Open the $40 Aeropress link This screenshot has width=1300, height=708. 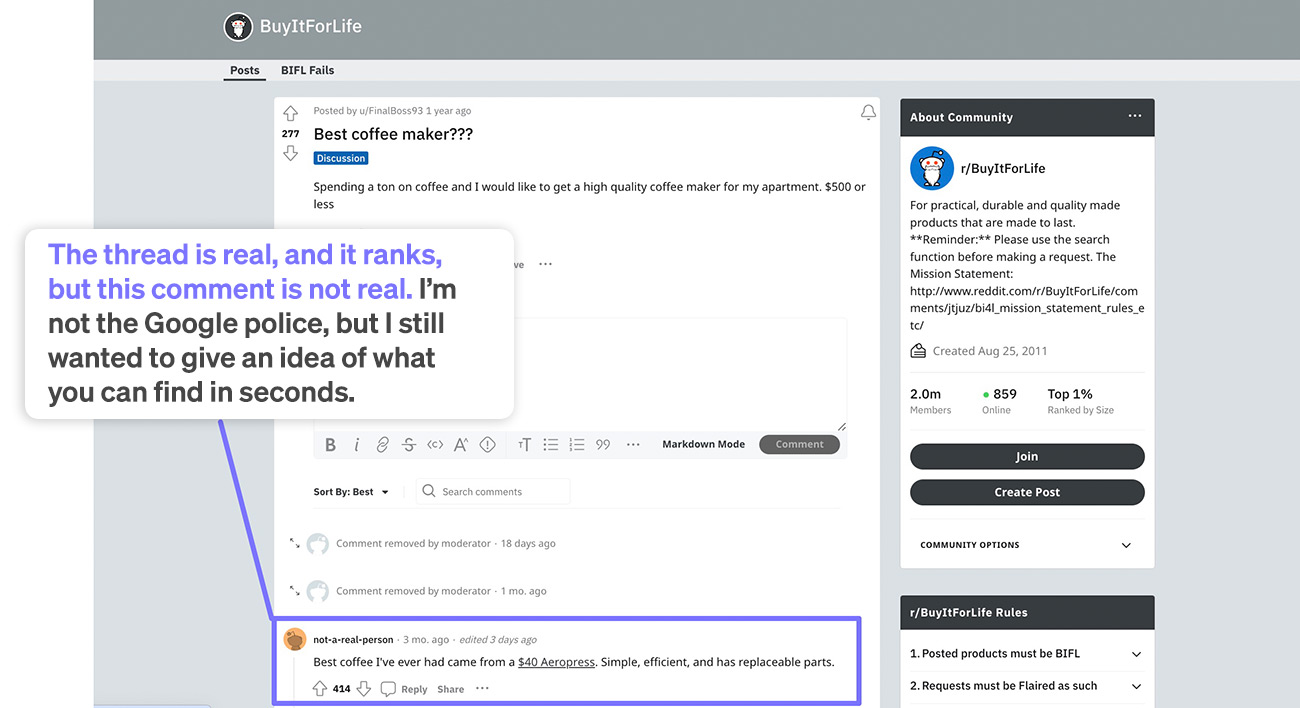[556, 662]
